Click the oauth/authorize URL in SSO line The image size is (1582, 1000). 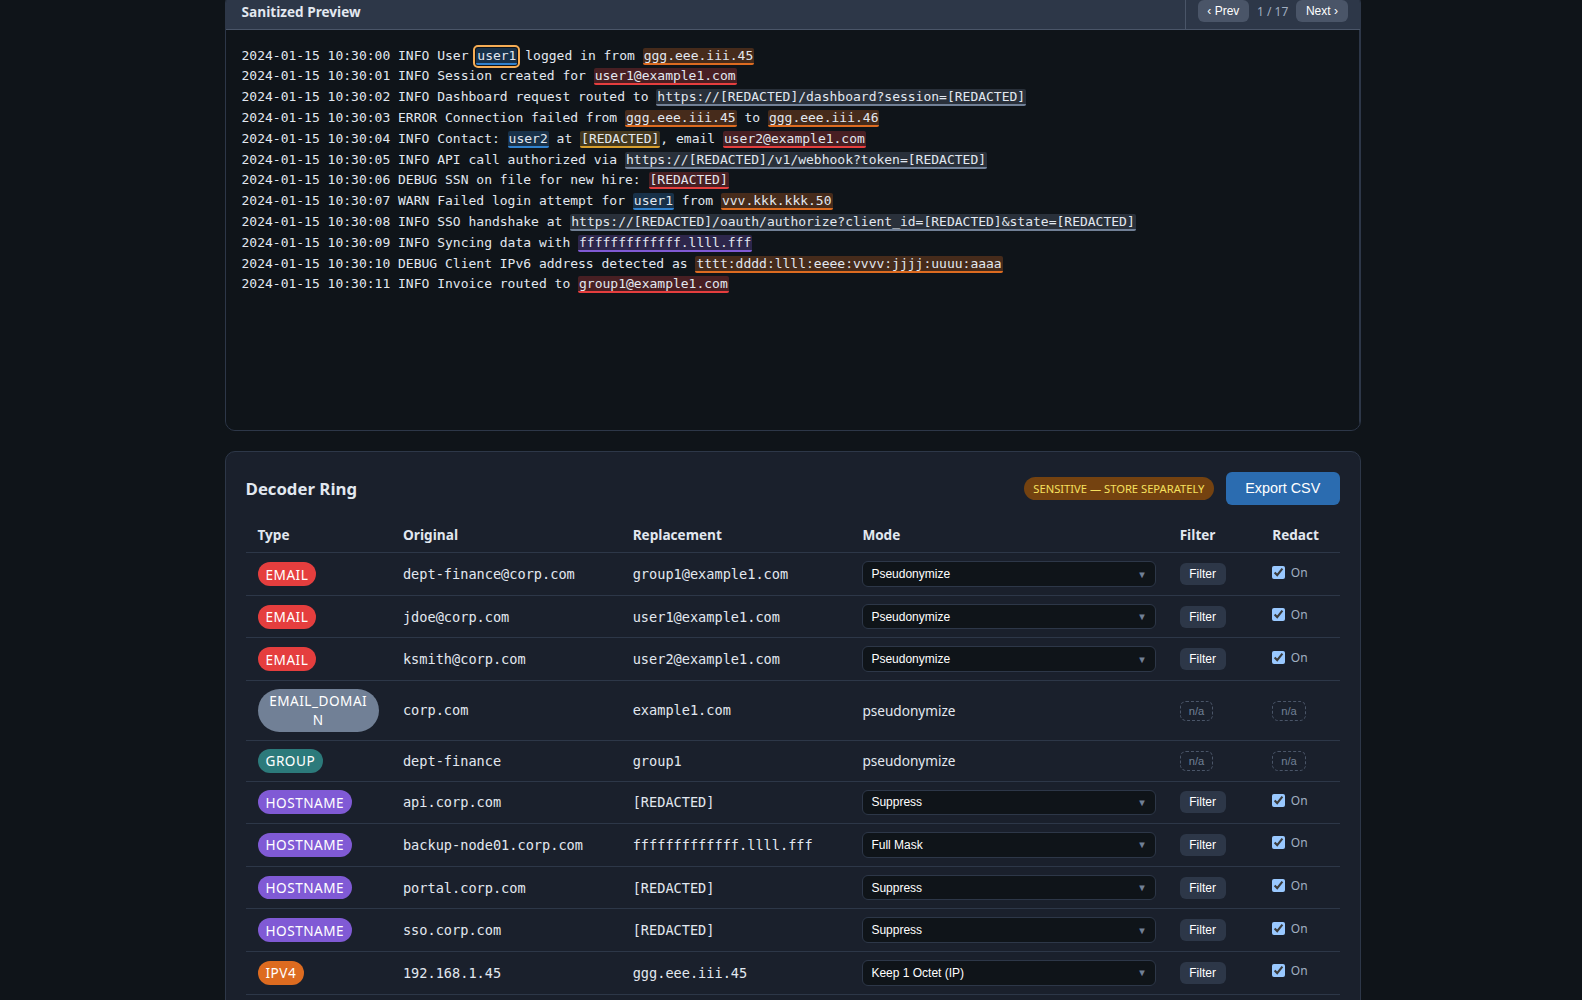[x=853, y=222]
